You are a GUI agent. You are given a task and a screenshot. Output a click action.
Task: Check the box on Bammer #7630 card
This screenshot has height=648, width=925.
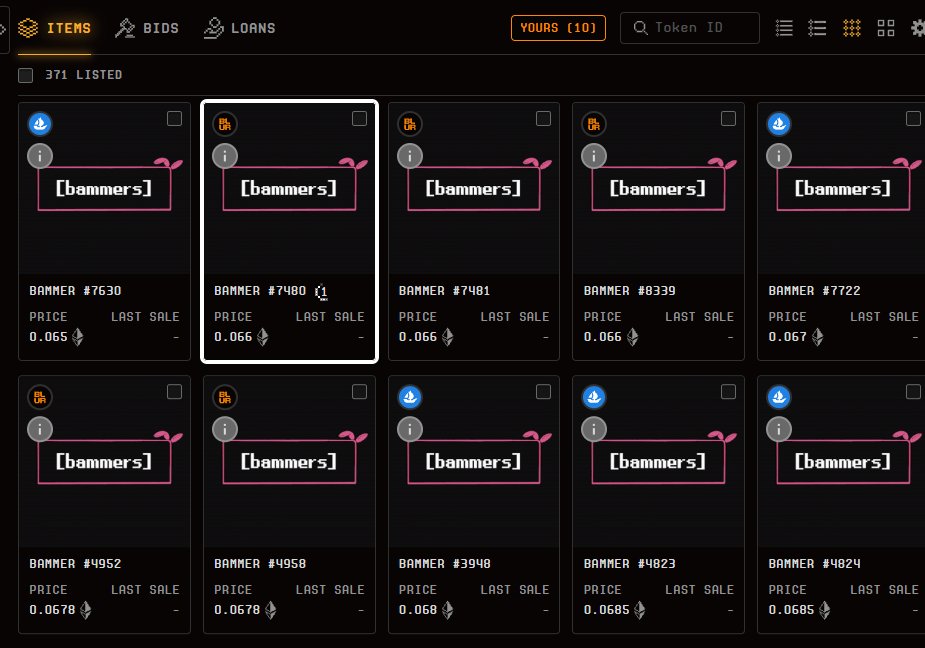point(174,119)
